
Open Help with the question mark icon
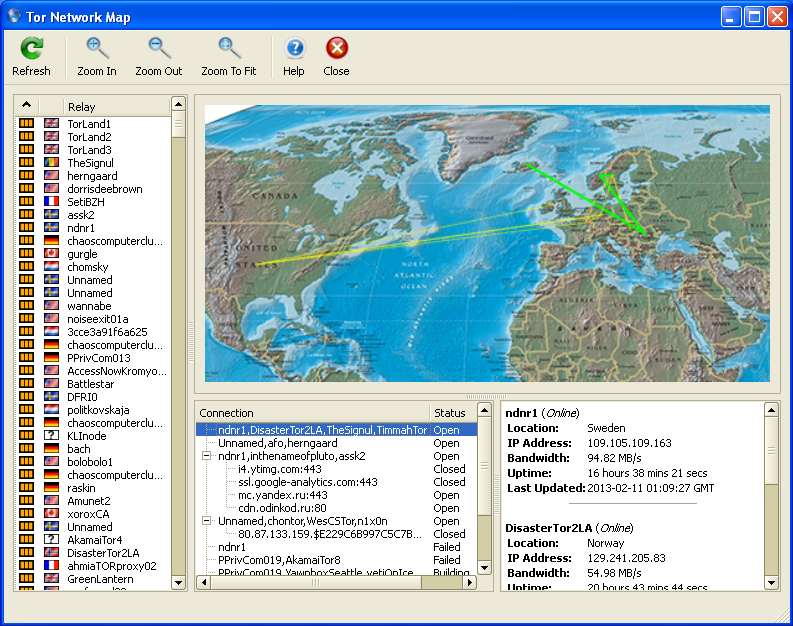(x=294, y=49)
